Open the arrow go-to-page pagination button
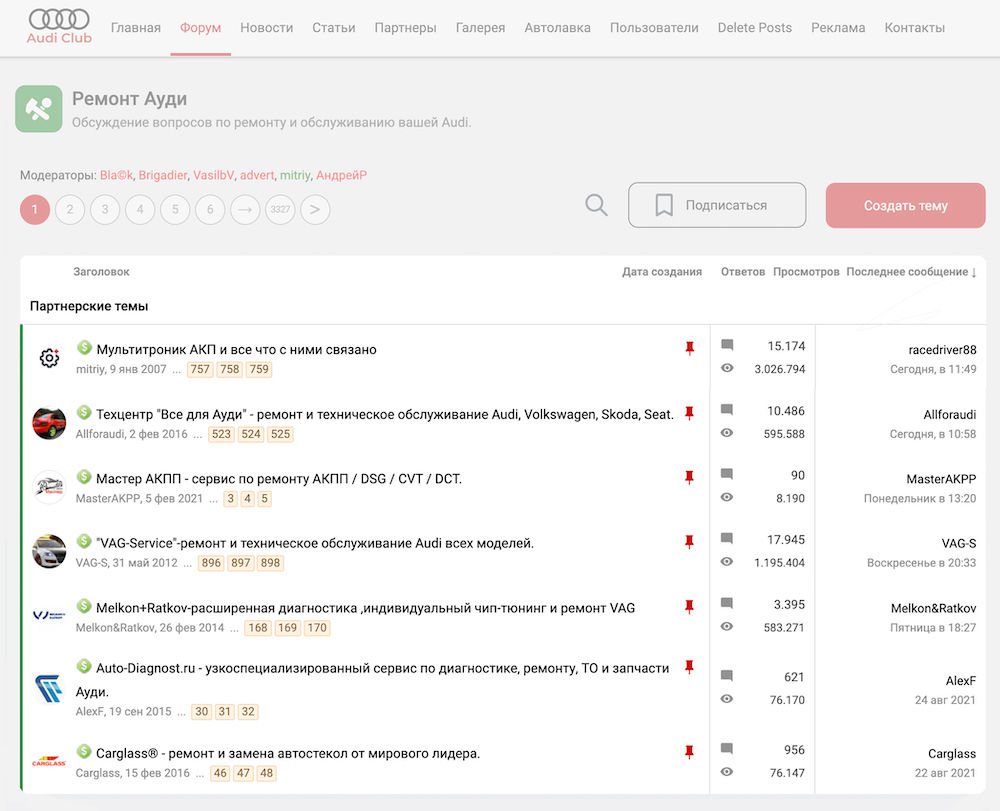Screen dimensions: 1000x811 [x=246, y=209]
